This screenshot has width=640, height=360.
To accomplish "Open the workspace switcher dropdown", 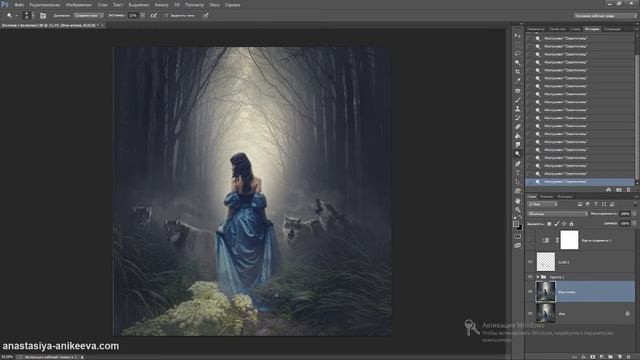I will click(x=605, y=16).
